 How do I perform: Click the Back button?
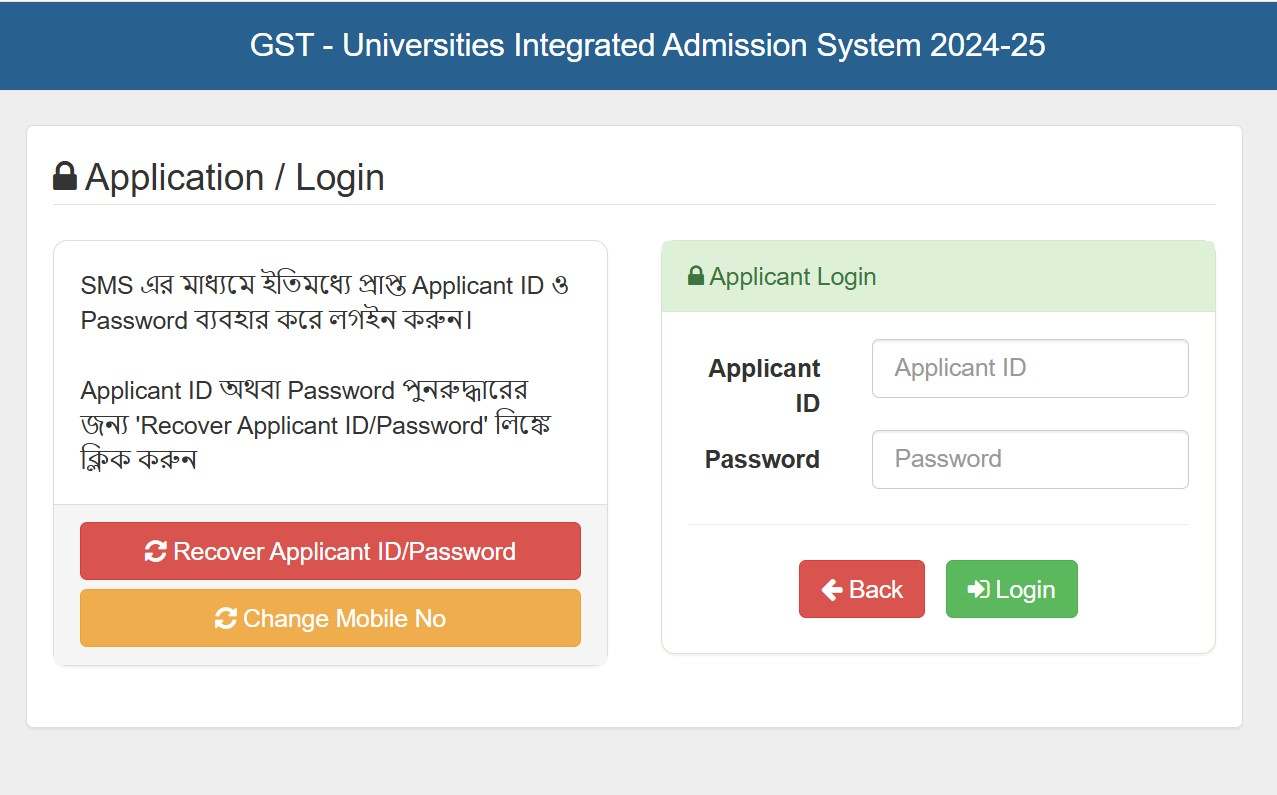861,589
